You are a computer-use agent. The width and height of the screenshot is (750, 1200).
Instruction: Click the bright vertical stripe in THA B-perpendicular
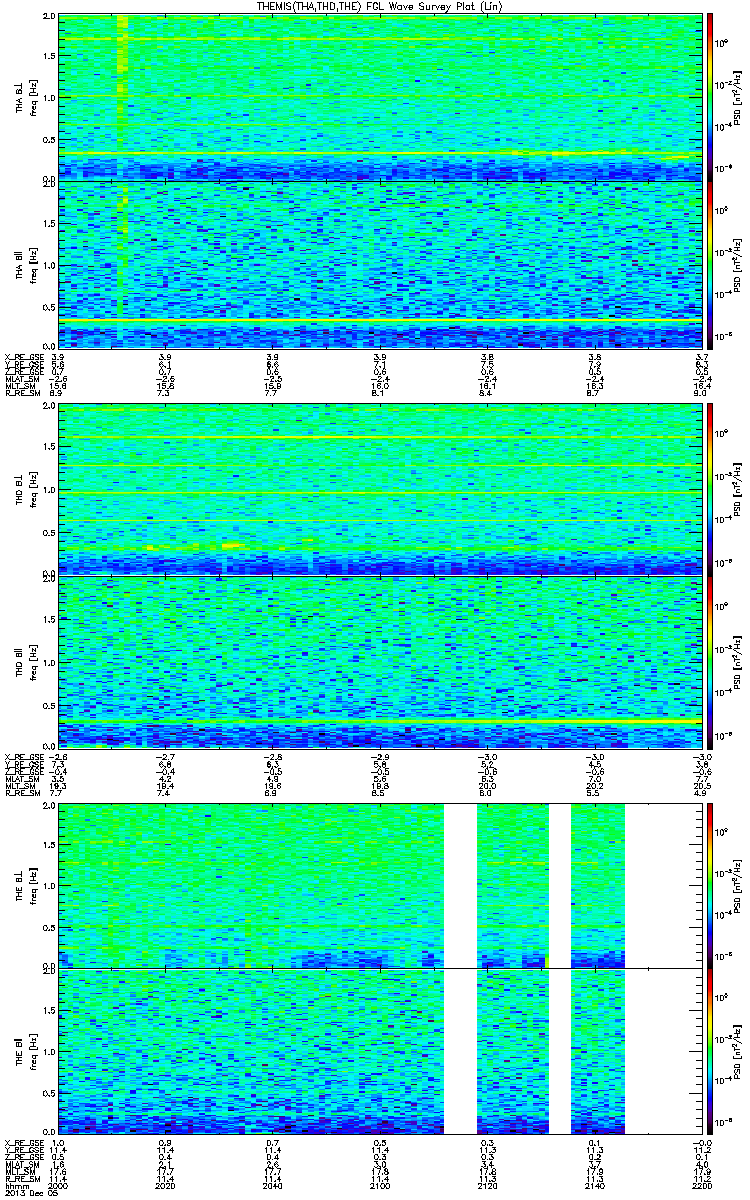click(x=122, y=97)
